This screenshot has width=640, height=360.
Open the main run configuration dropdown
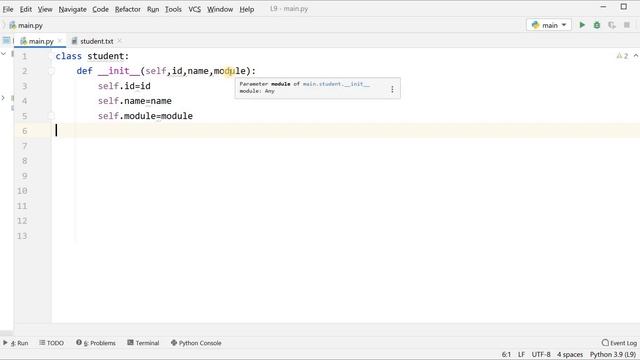[x=549, y=25]
